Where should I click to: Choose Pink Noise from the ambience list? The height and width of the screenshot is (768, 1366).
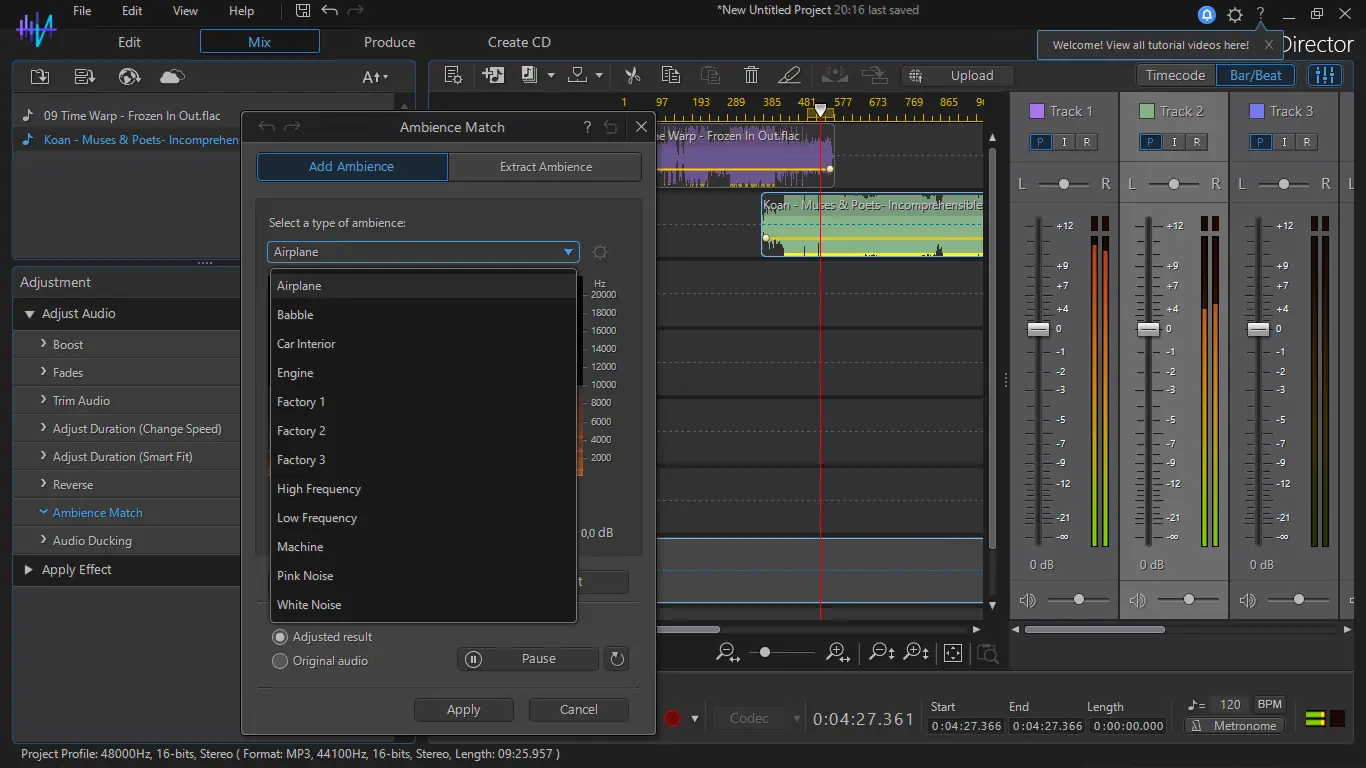(305, 576)
